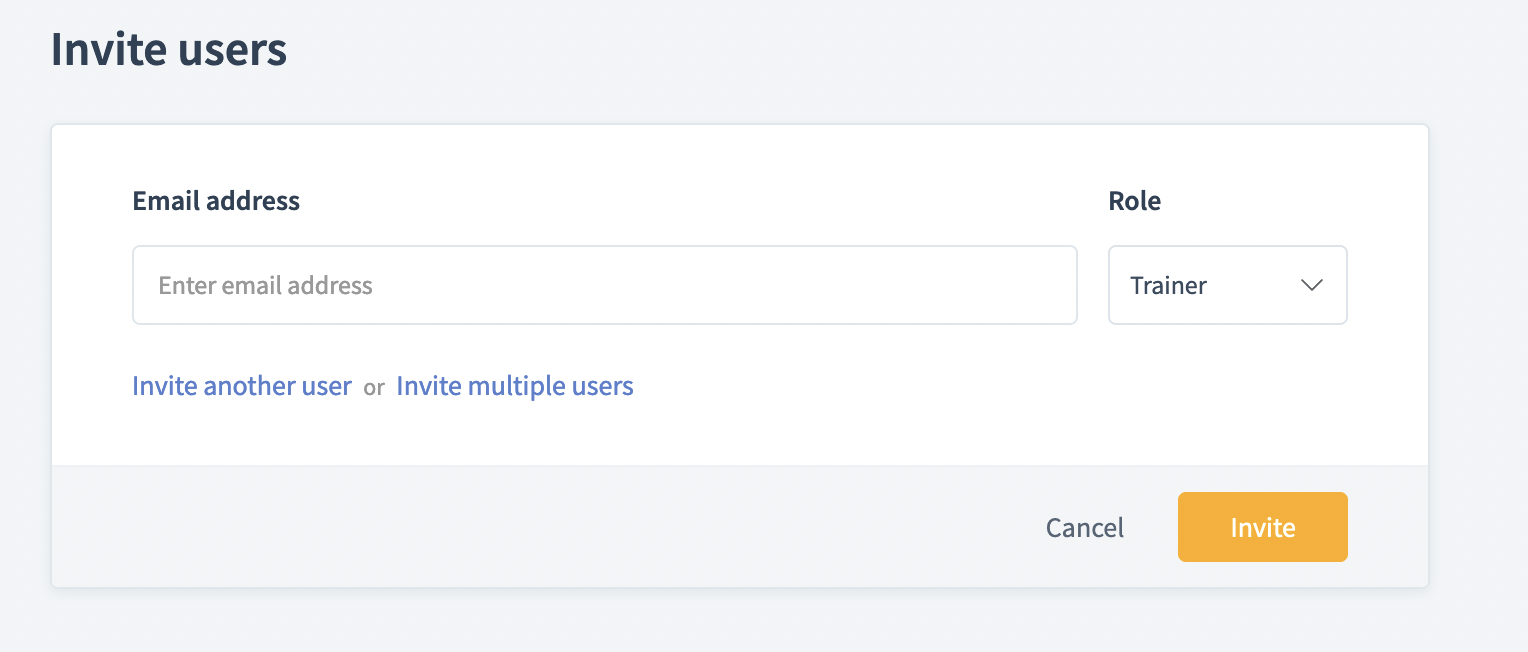Click the "Invite users" page heading
The height and width of the screenshot is (652, 1528).
169,50
